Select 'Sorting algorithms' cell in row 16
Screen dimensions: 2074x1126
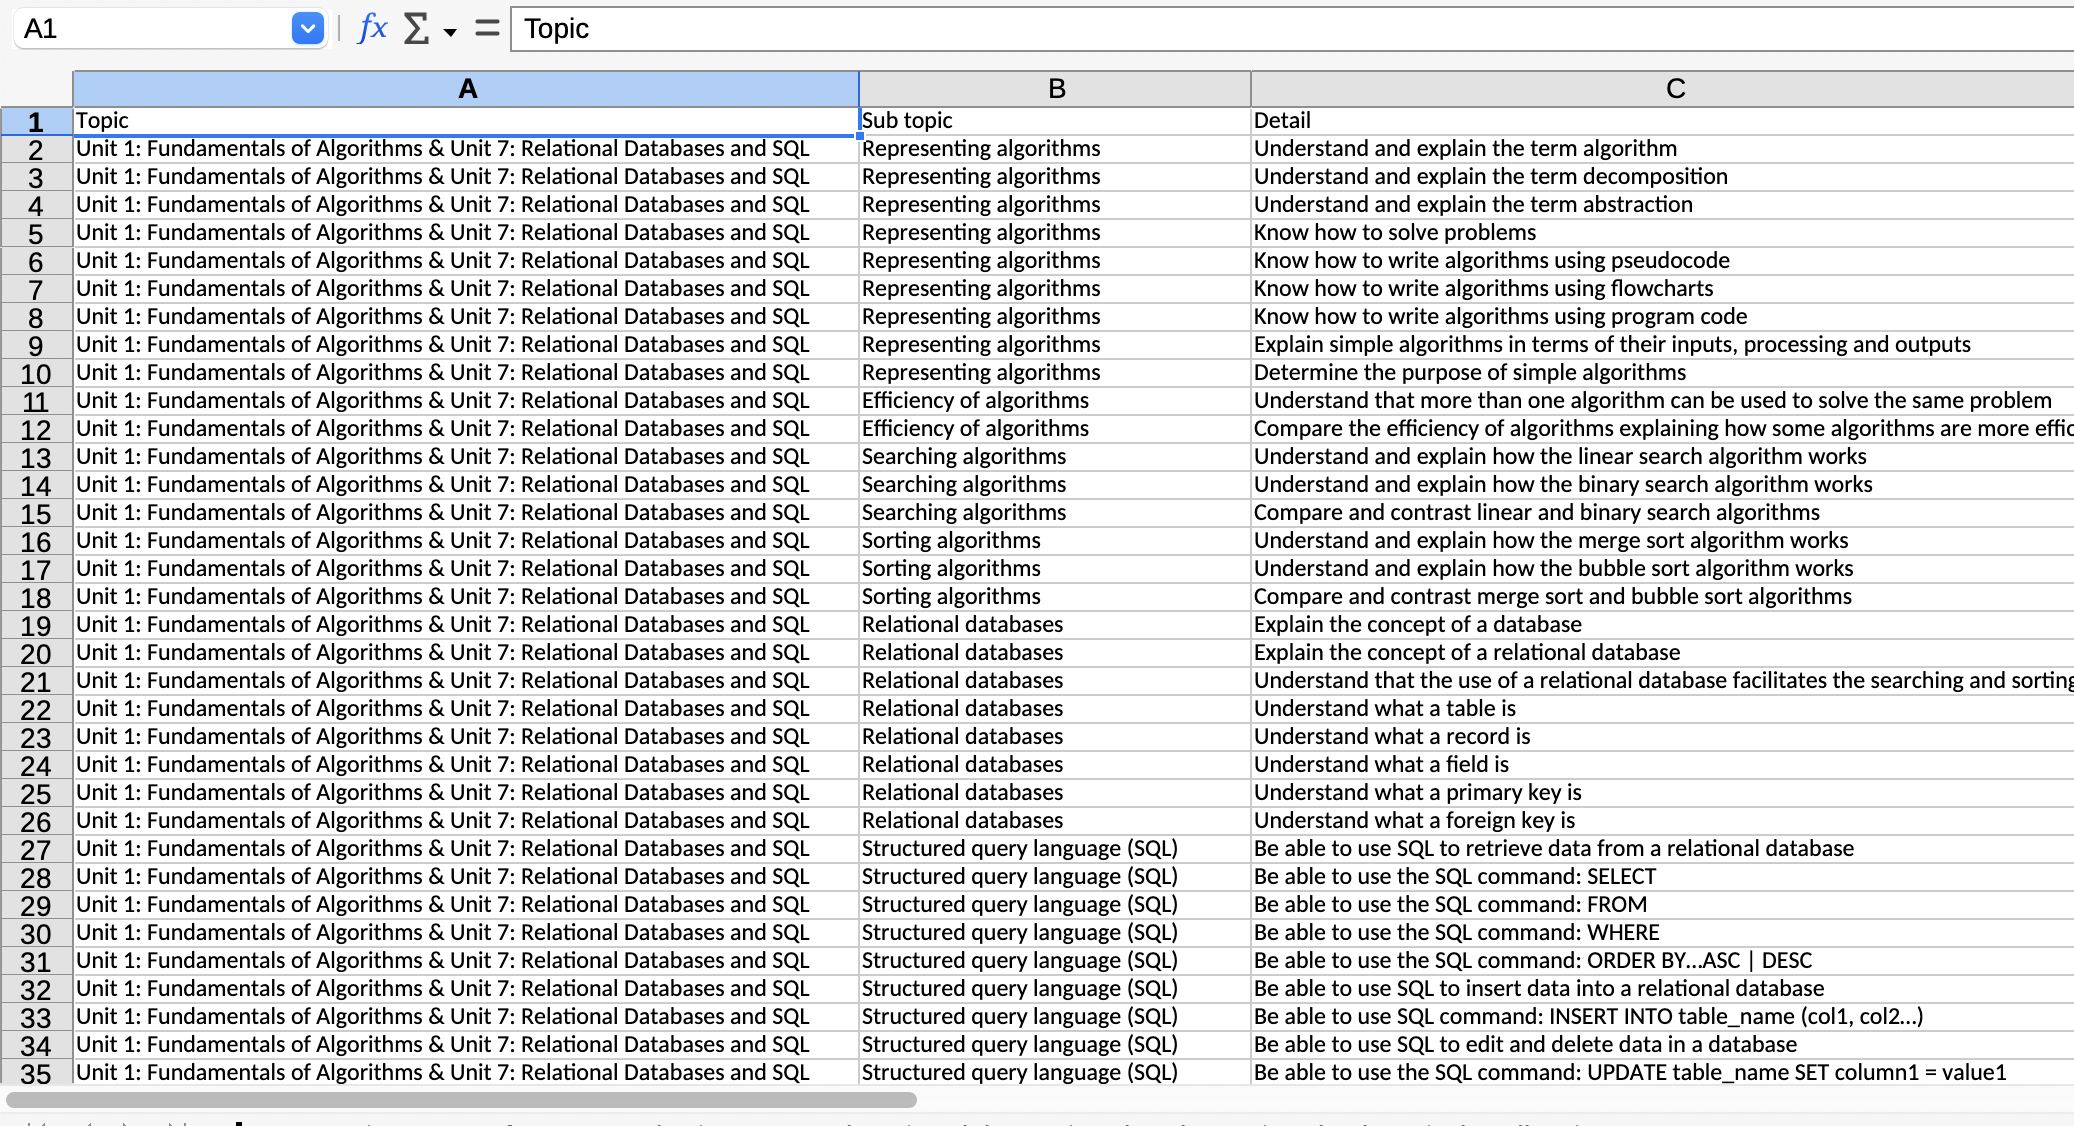tap(1055, 541)
